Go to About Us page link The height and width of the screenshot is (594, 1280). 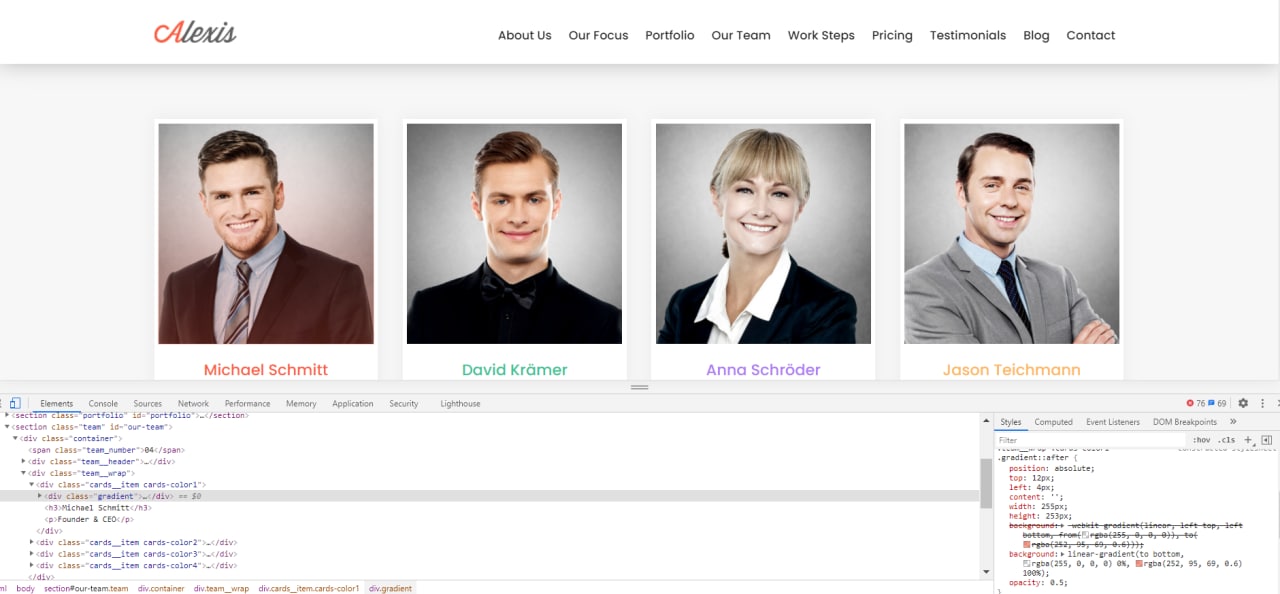coord(525,35)
